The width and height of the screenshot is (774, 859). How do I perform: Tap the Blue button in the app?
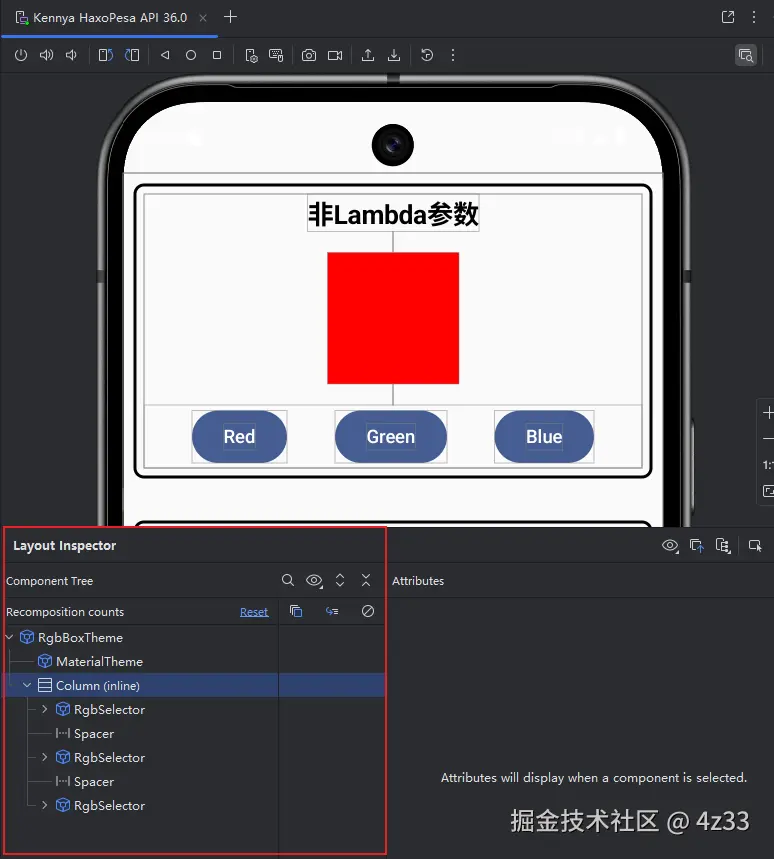click(x=544, y=437)
